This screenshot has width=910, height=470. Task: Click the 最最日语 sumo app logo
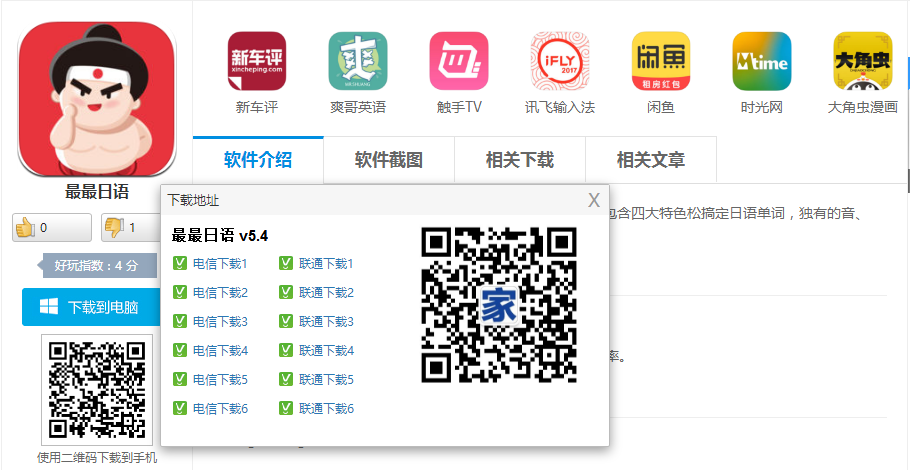pyautogui.click(x=97, y=99)
